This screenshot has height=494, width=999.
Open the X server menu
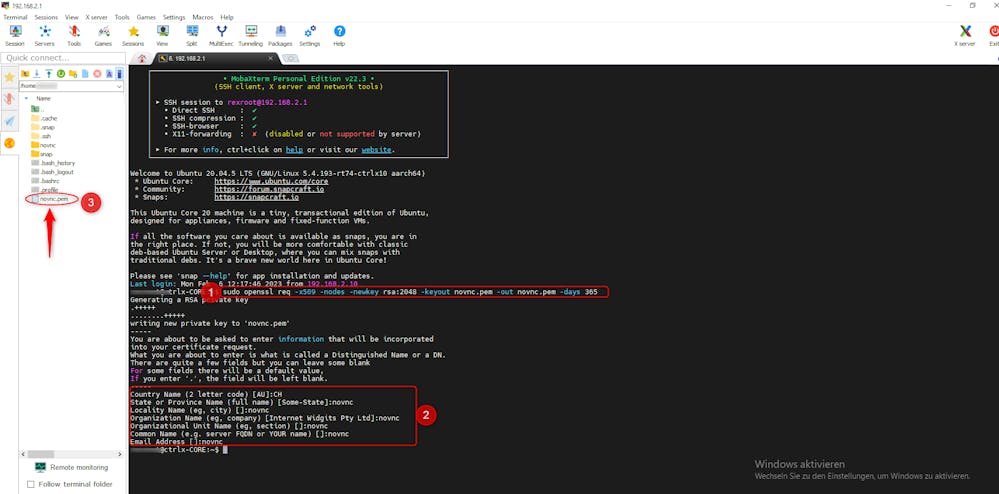tap(96, 17)
